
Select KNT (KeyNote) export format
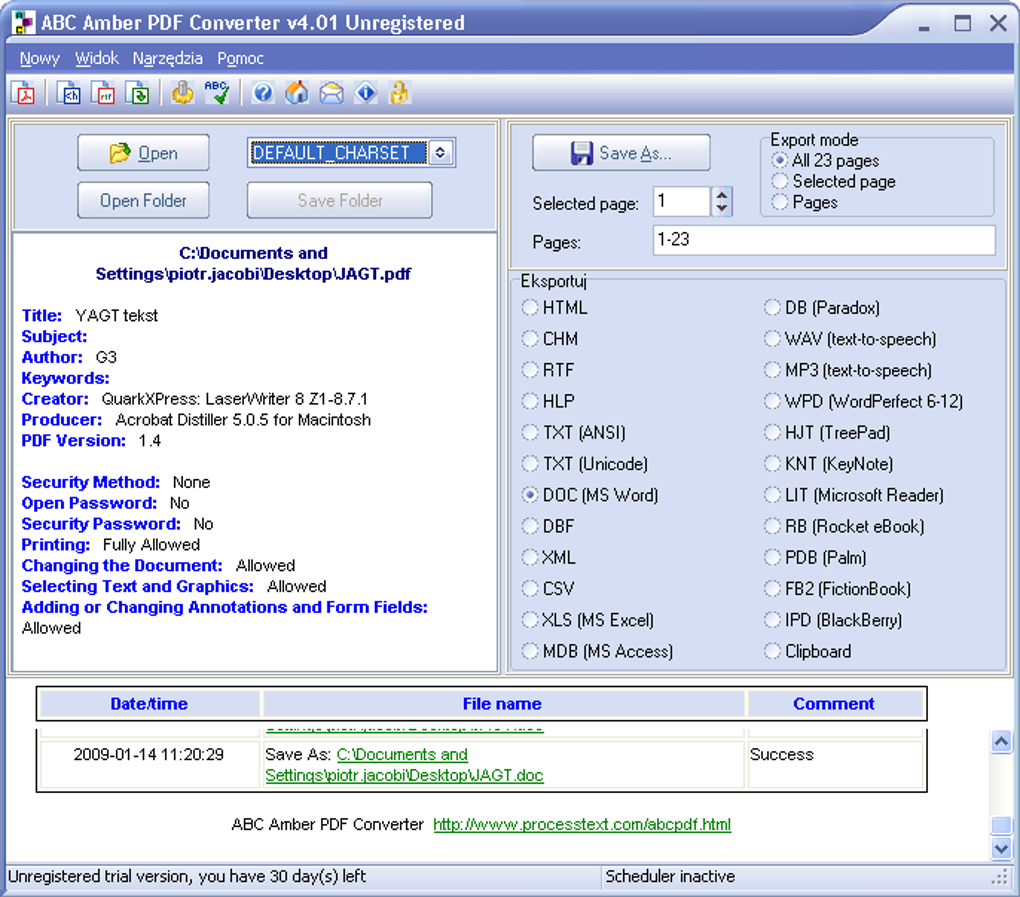[x=829, y=463]
